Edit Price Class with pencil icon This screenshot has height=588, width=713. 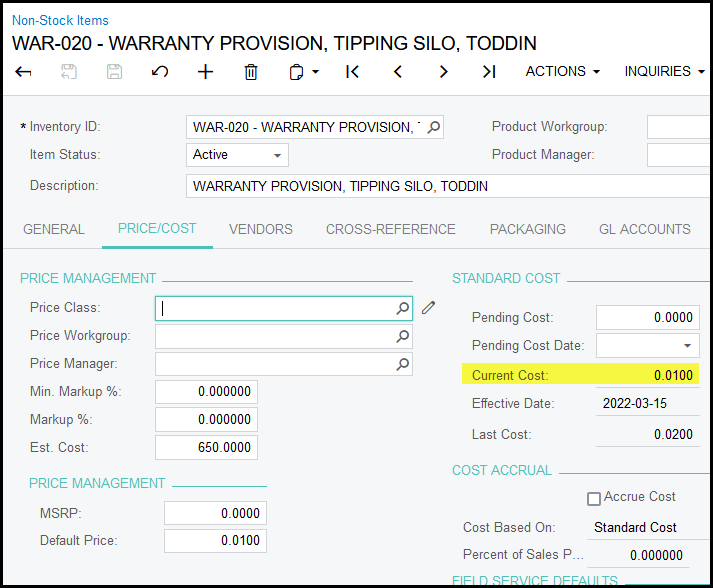[x=428, y=308]
